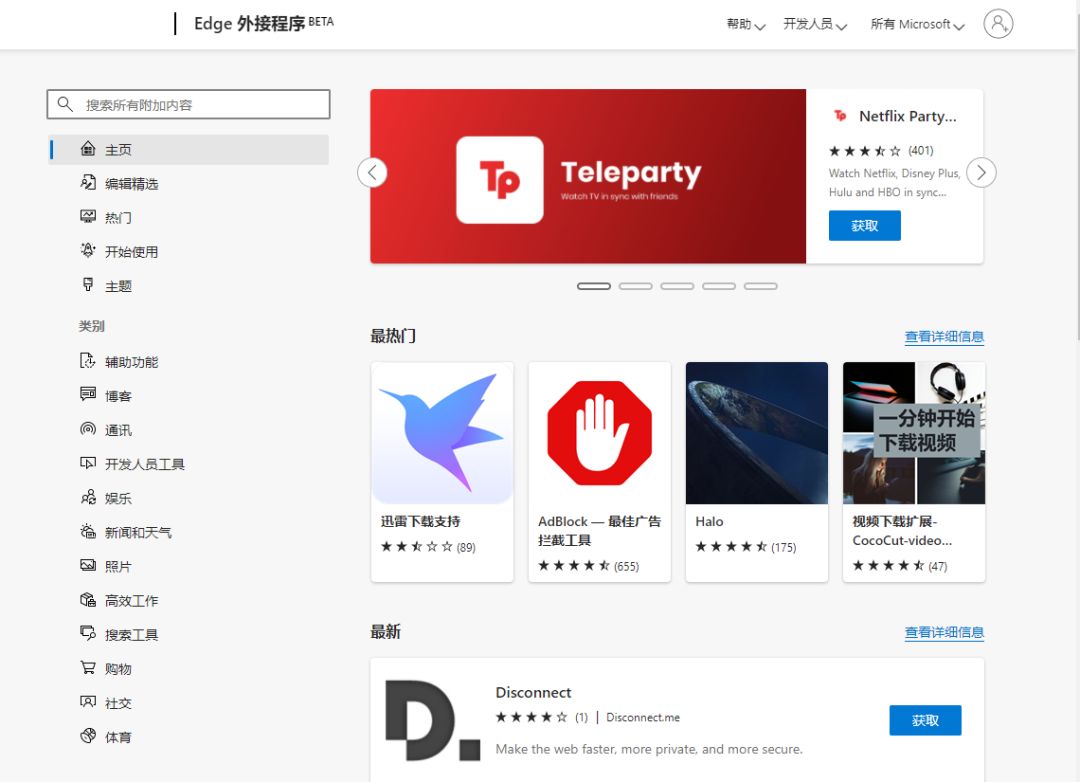Show the next carousel banner
Screen dimensions: 1080x782
tap(981, 173)
